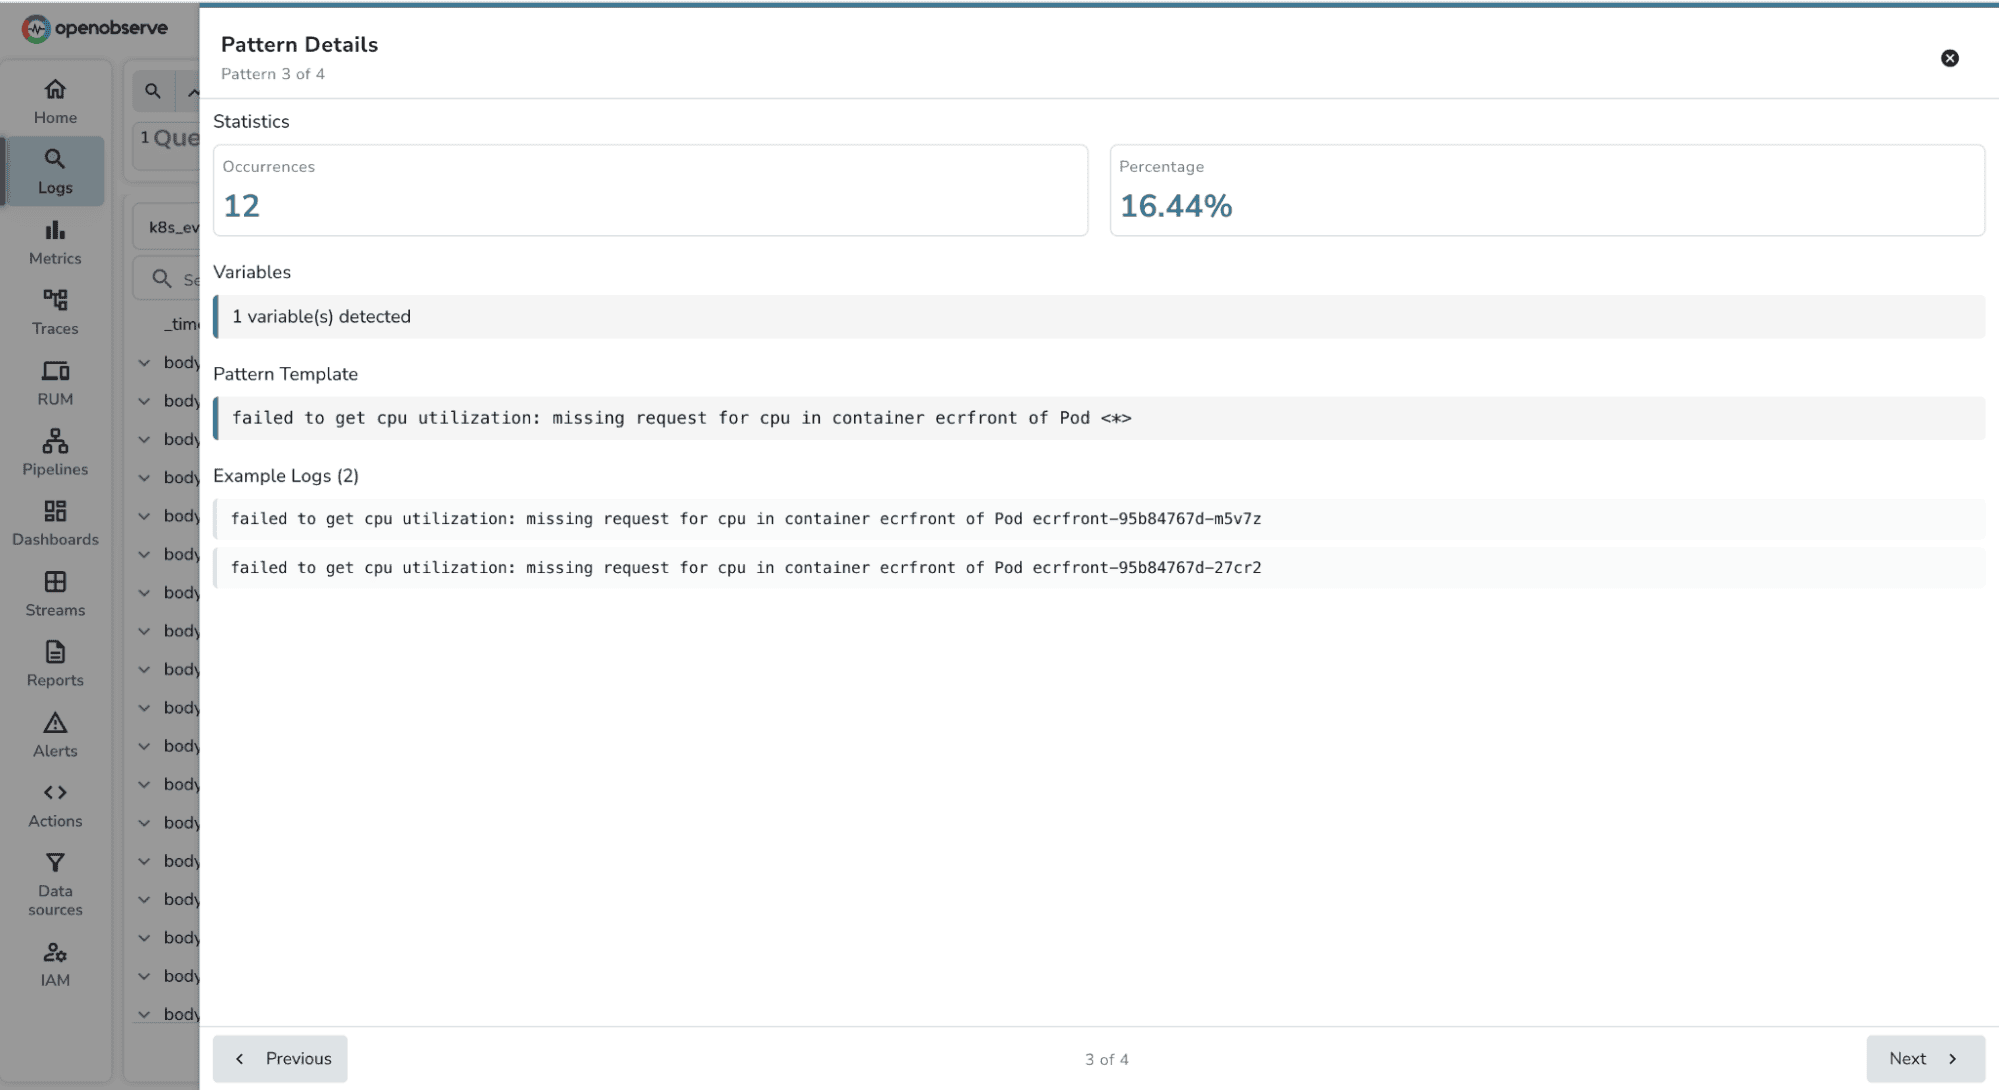Open the Pipelines page
This screenshot has width=1999, height=1091.
pos(55,451)
